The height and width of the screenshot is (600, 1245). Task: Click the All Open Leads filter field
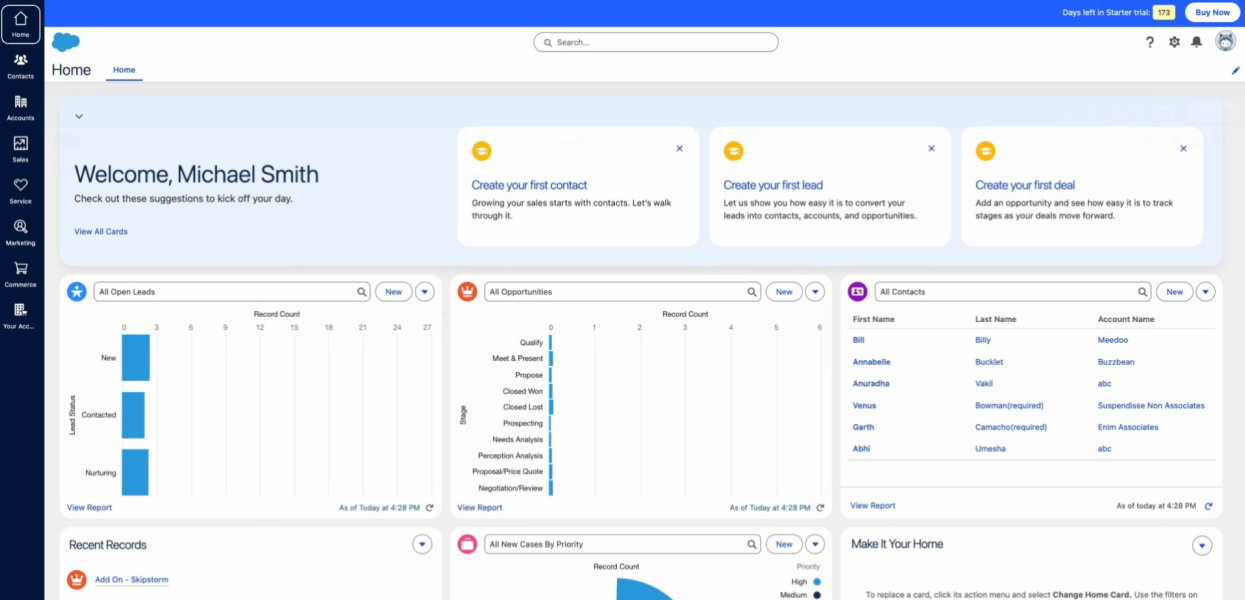(x=233, y=292)
